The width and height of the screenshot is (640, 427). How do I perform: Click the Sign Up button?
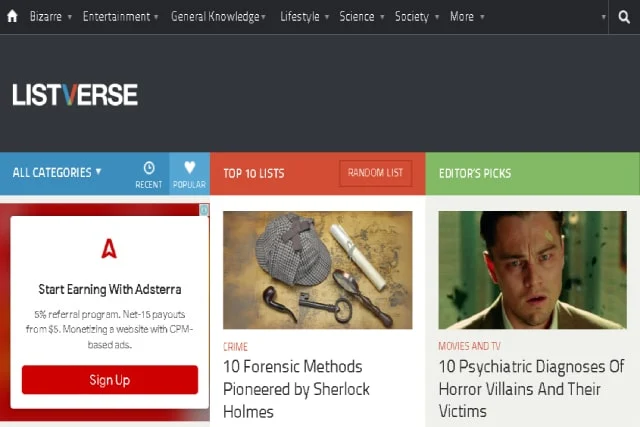click(110, 380)
